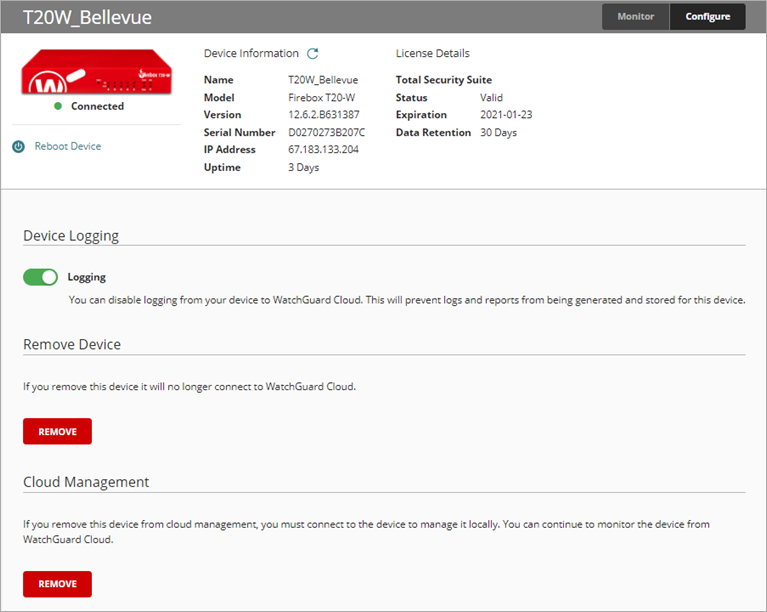The height and width of the screenshot is (612, 767).
Task: Click the License Details heading
Action: pyautogui.click(x=432, y=53)
